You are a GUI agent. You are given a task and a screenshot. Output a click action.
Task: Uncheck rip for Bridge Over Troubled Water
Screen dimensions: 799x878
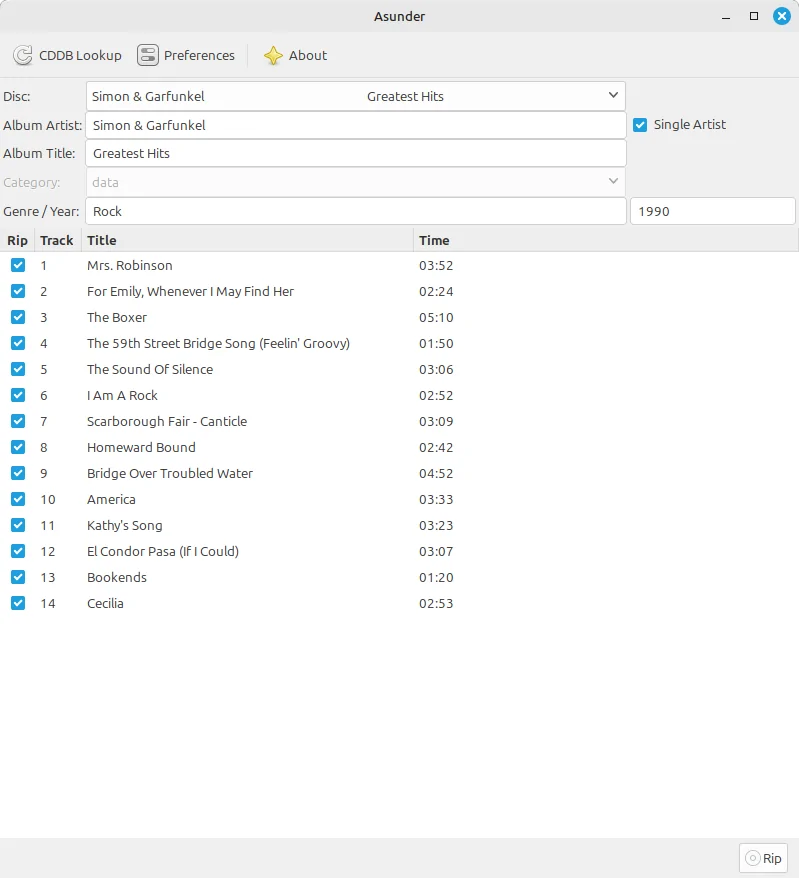coord(18,473)
